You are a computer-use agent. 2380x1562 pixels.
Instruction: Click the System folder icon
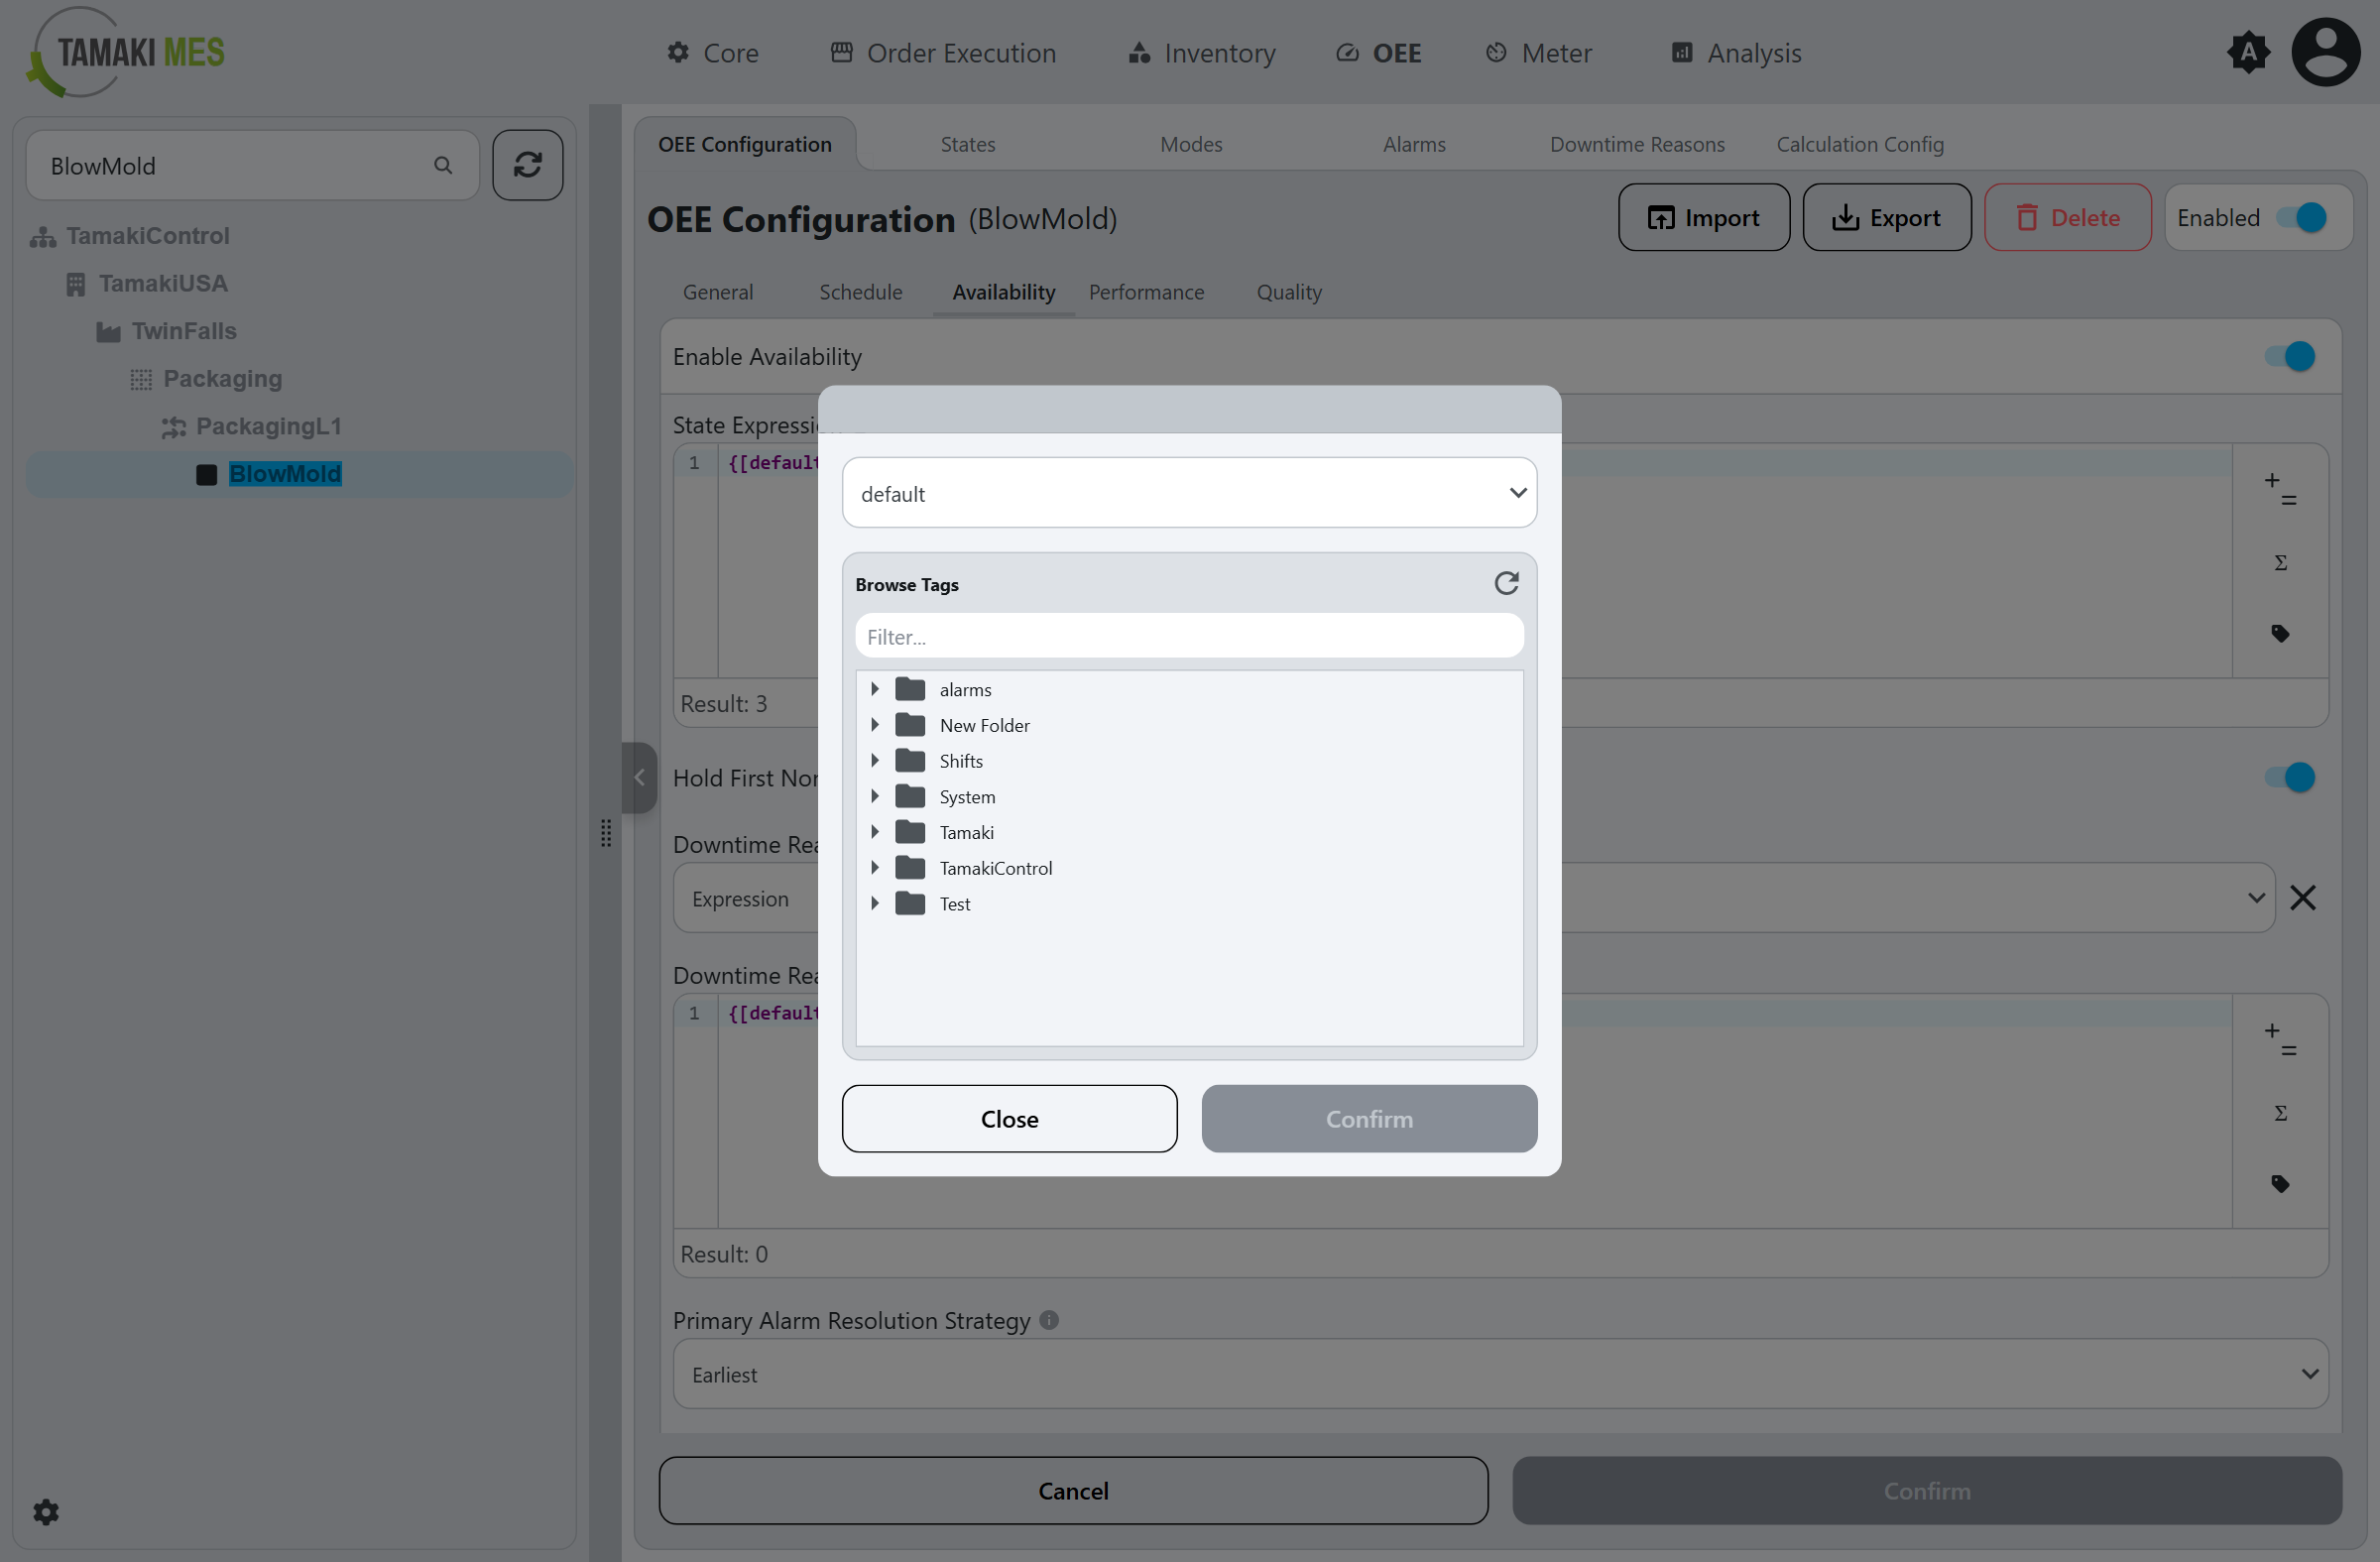[910, 796]
